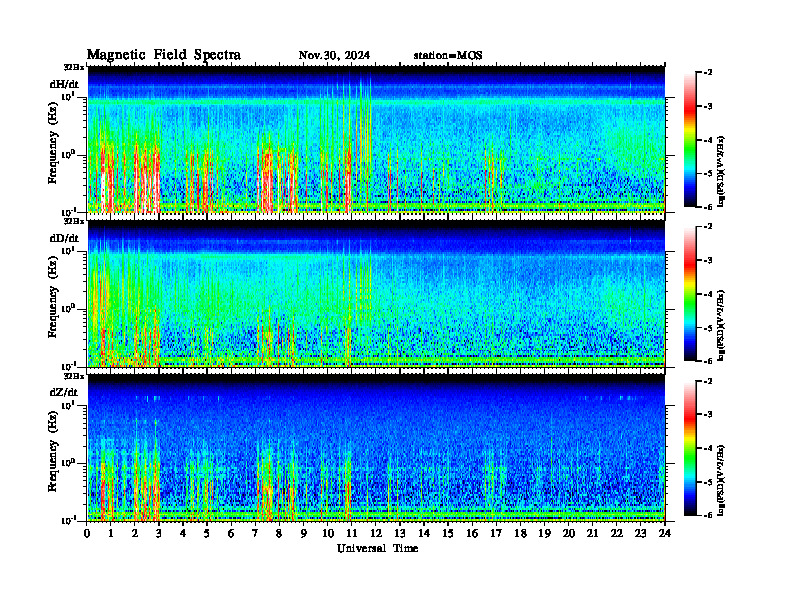The height and width of the screenshot is (612, 792).
Task: Pick the dZ/dt panel color bar
Action: pos(690,448)
